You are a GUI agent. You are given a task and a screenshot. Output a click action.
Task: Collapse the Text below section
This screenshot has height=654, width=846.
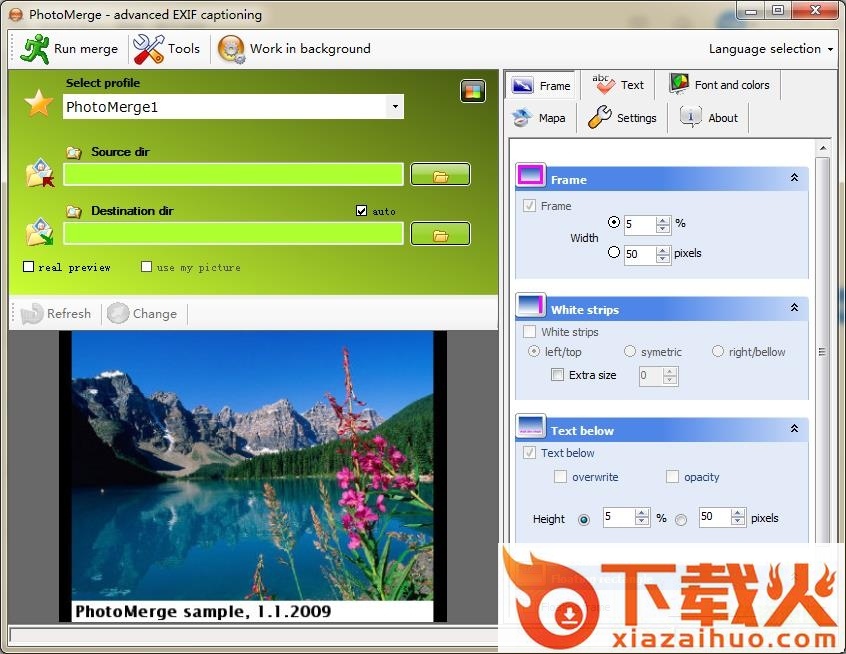[794, 428]
